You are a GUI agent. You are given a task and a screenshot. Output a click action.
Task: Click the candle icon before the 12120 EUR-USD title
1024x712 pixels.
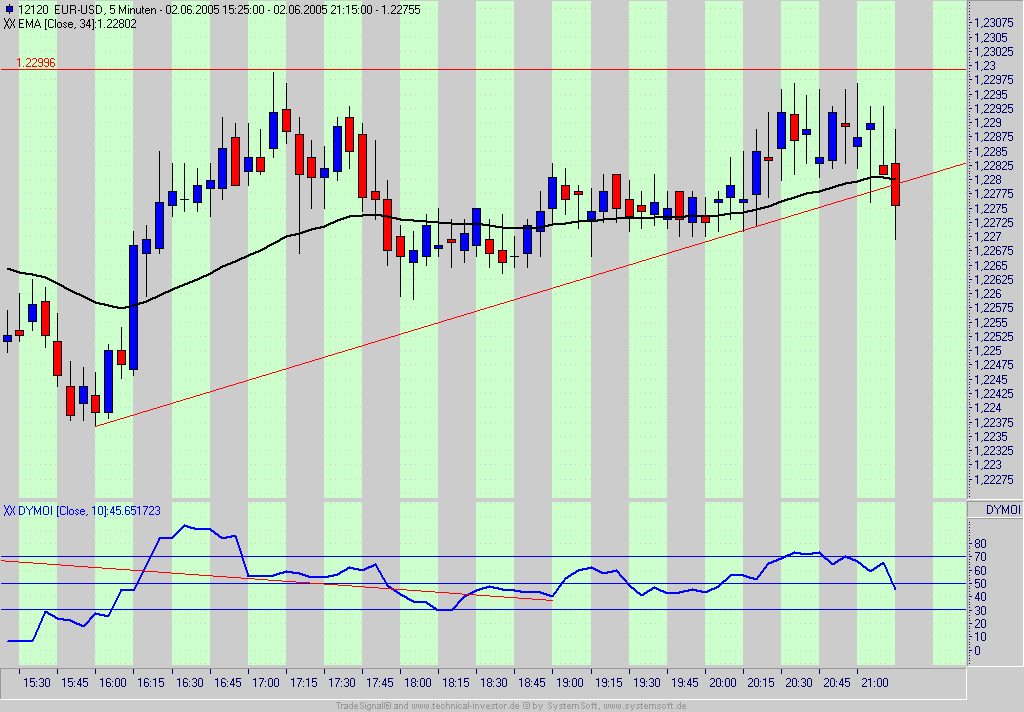pos(8,10)
